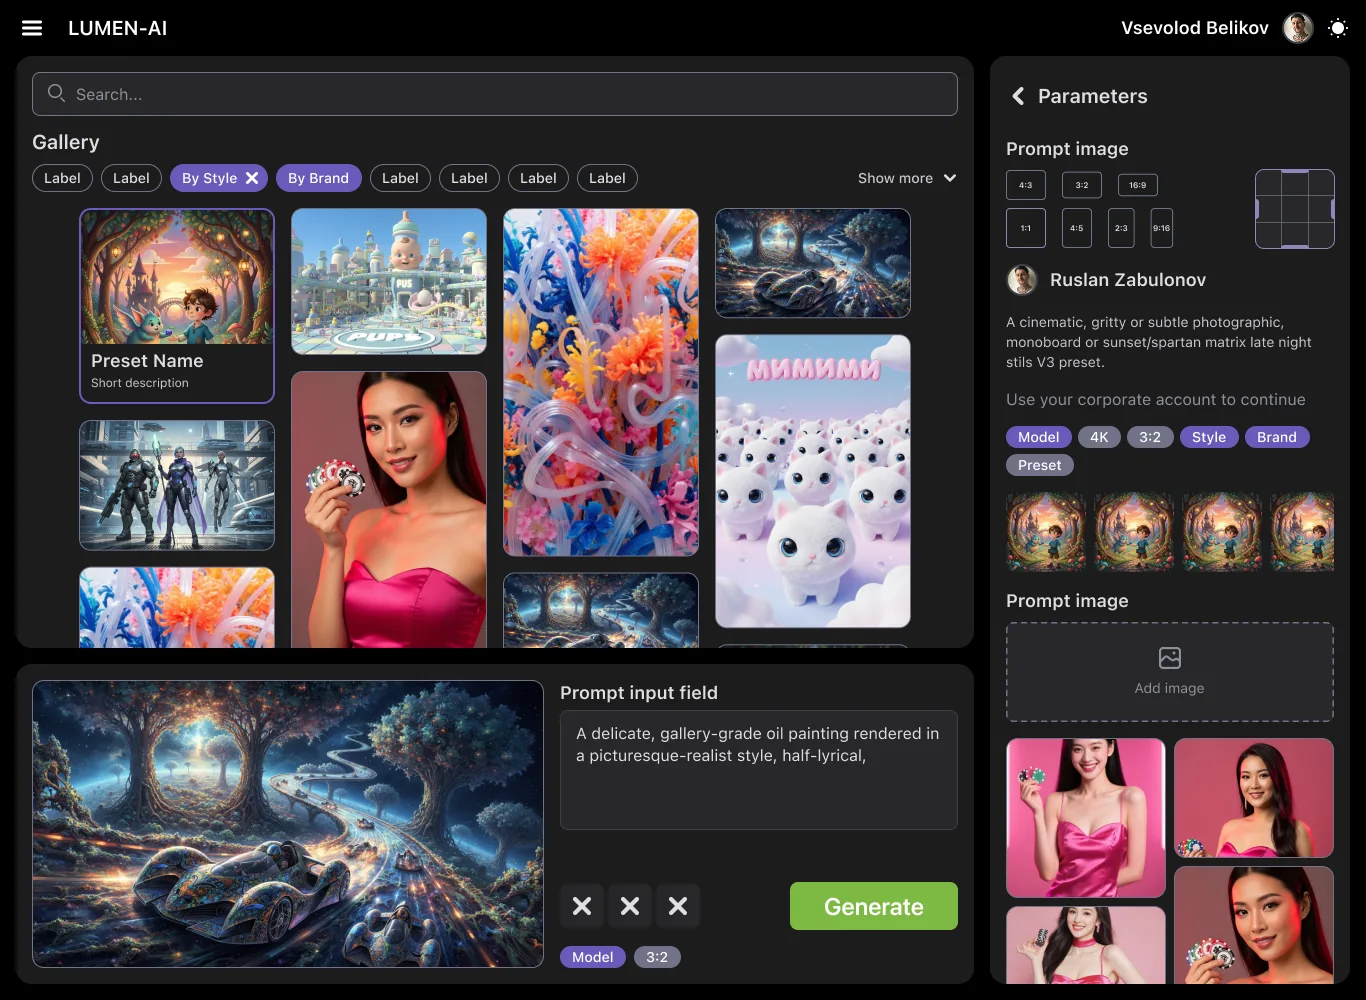Click the middle X button beside Generate

(630, 906)
